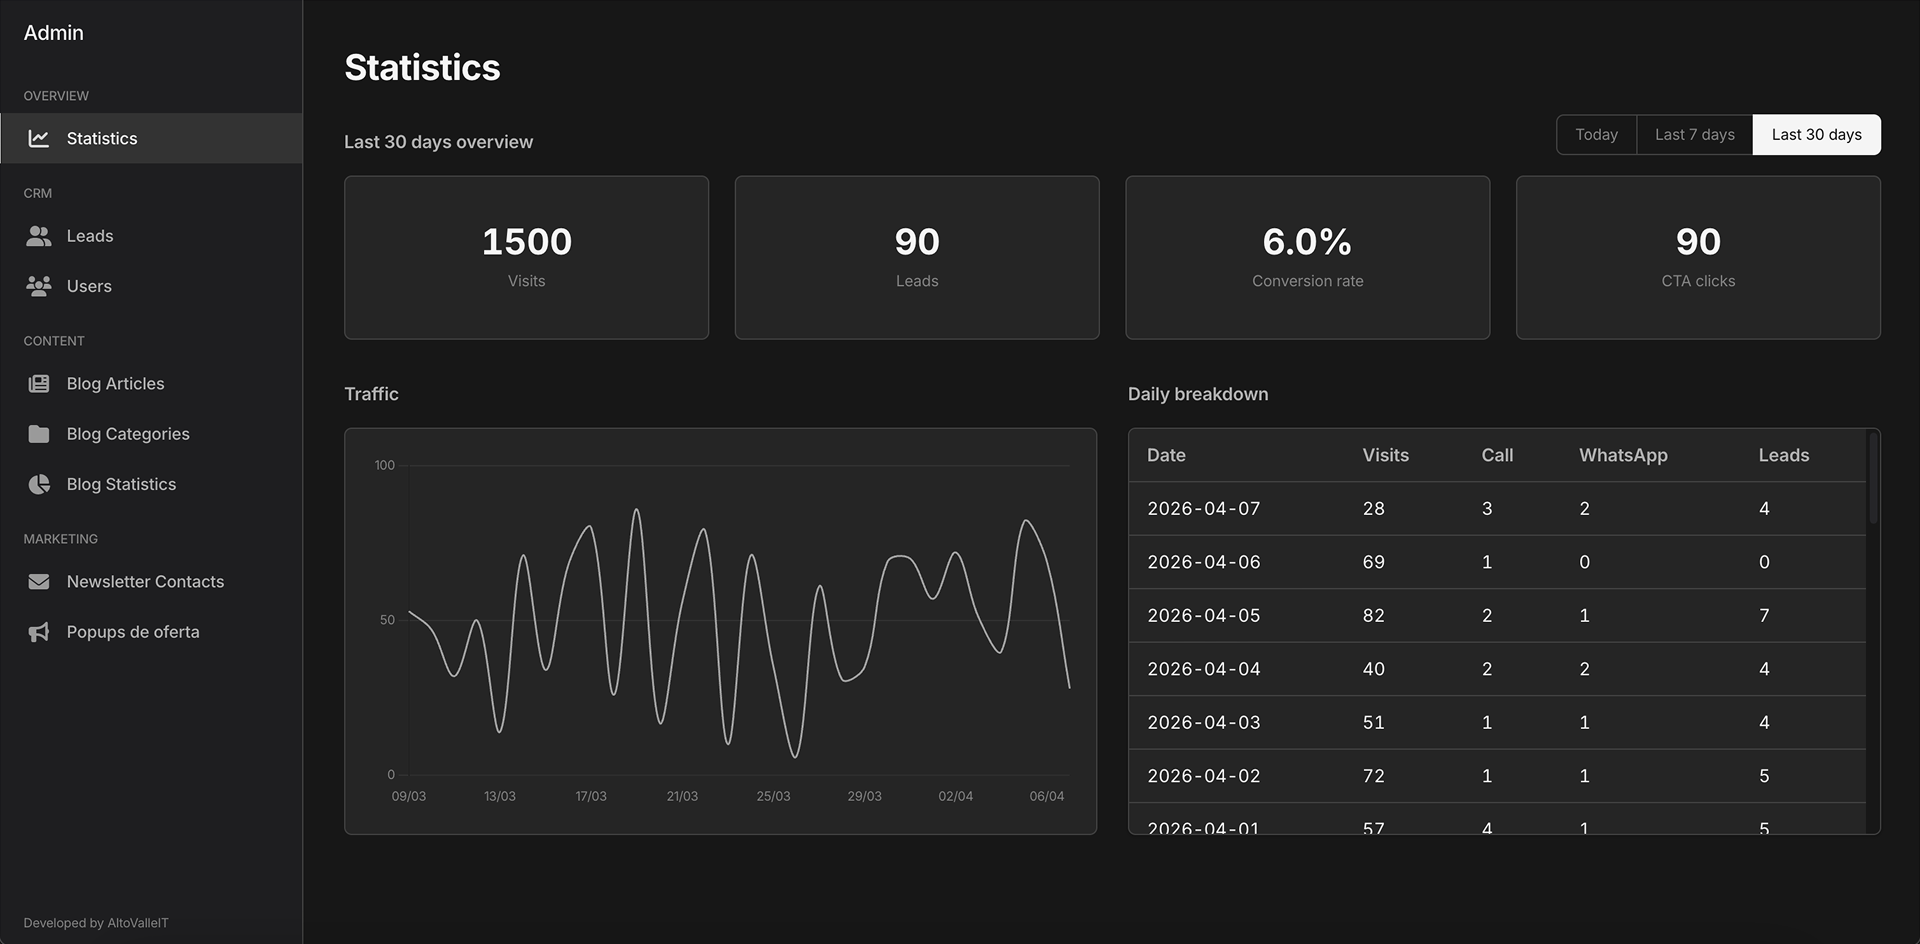Select the Blog Statistics pie chart icon
1920x944 pixels.
(39, 483)
